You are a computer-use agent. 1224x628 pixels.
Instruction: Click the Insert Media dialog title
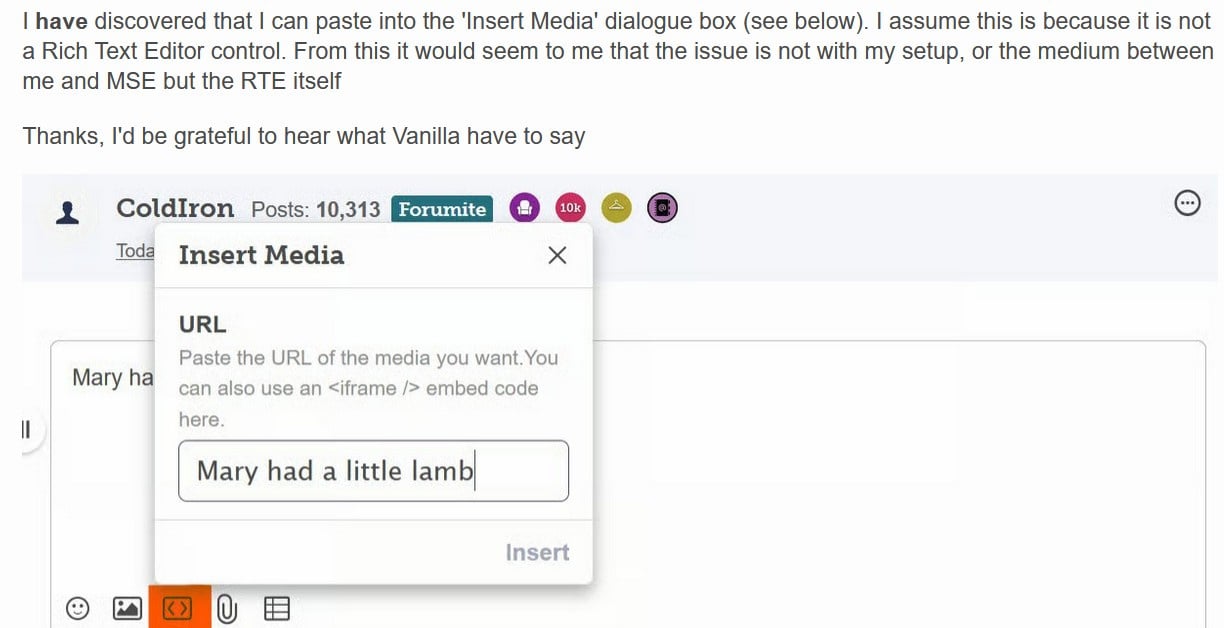coord(261,255)
